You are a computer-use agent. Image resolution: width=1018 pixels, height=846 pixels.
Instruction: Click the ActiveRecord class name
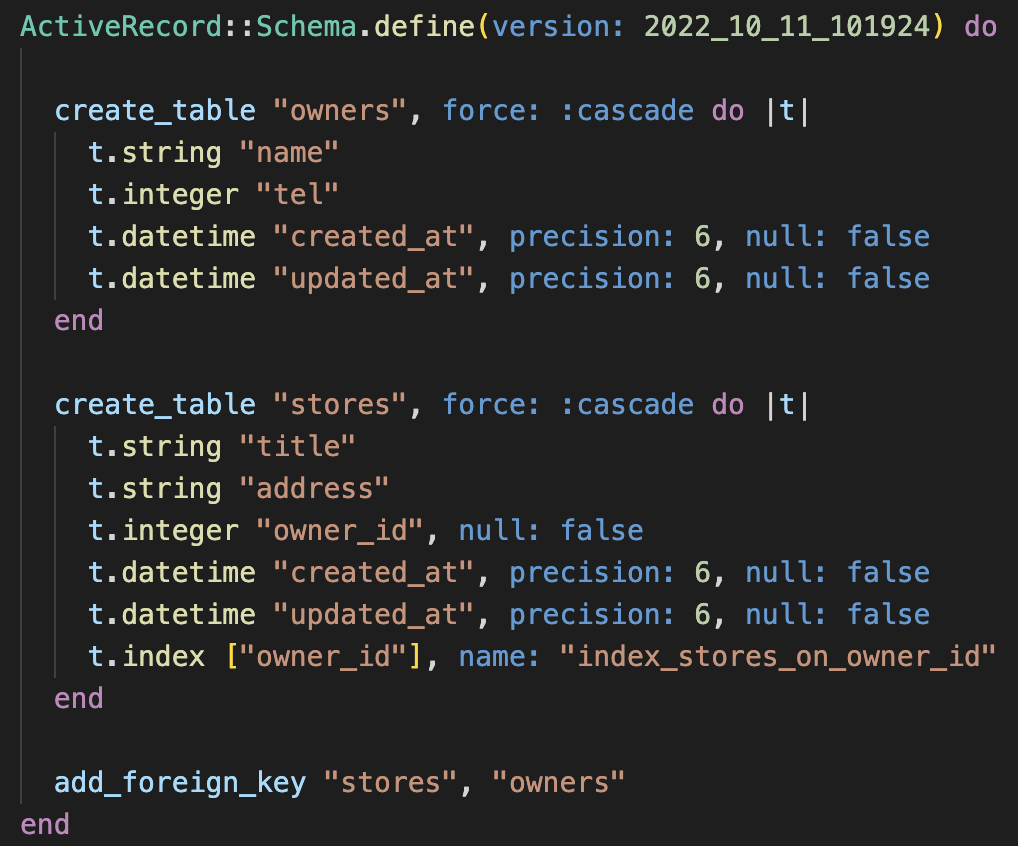[121, 27]
